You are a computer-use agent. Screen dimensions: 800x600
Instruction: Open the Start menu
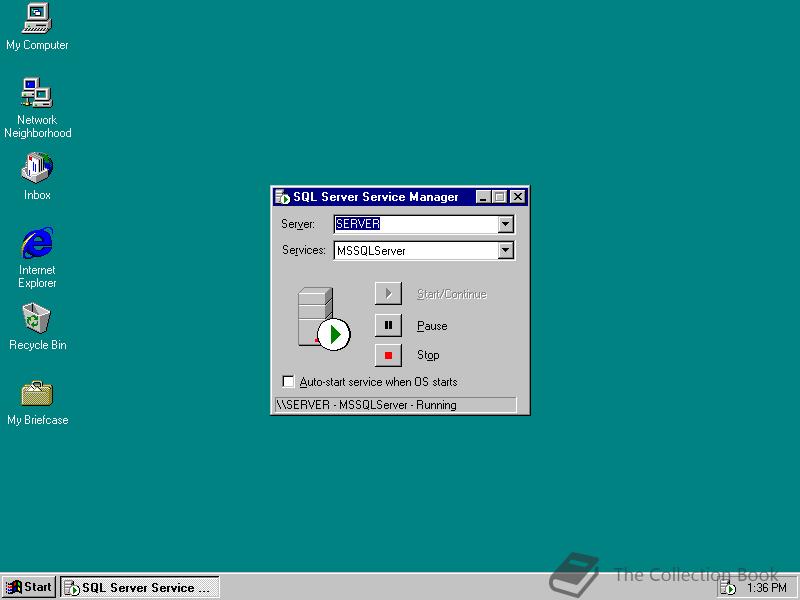[x=29, y=587]
